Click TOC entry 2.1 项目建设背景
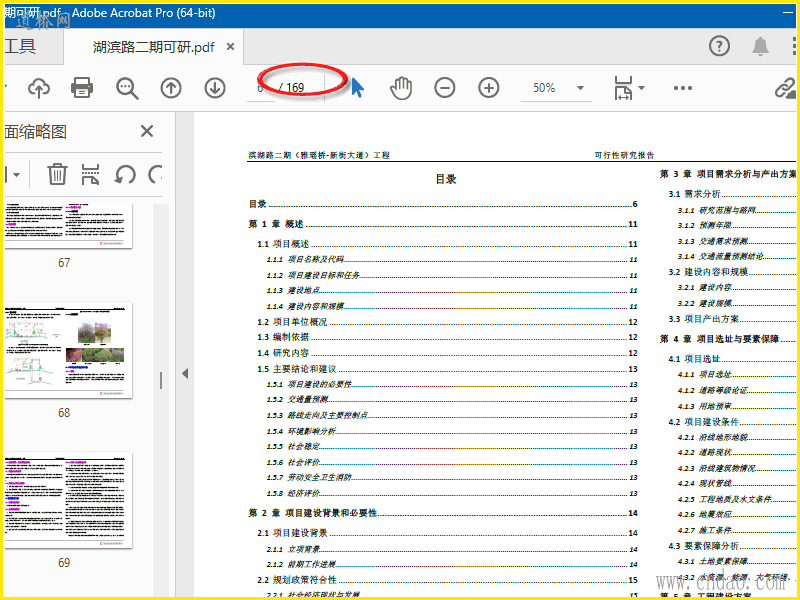The width and height of the screenshot is (800, 600). [447, 533]
